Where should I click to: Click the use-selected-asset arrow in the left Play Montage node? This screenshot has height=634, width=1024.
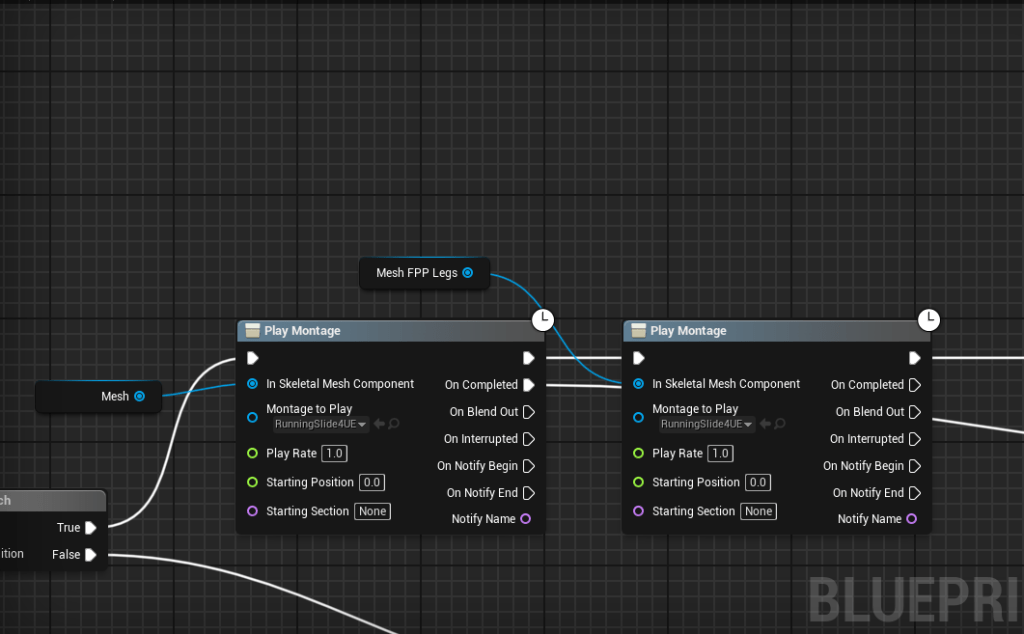(380, 424)
